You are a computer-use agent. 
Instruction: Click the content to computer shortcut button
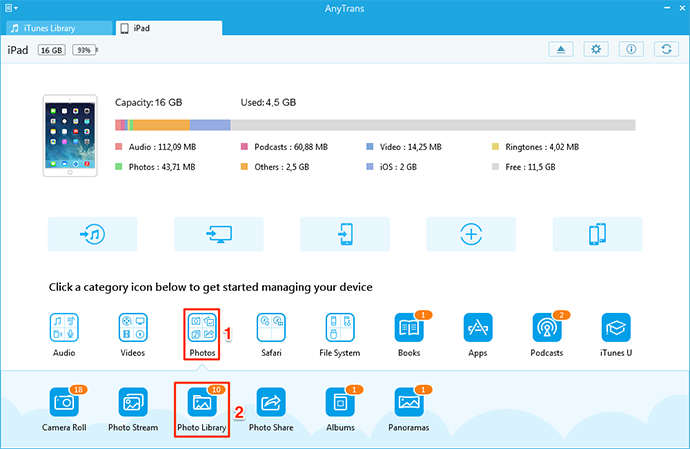[x=219, y=234]
